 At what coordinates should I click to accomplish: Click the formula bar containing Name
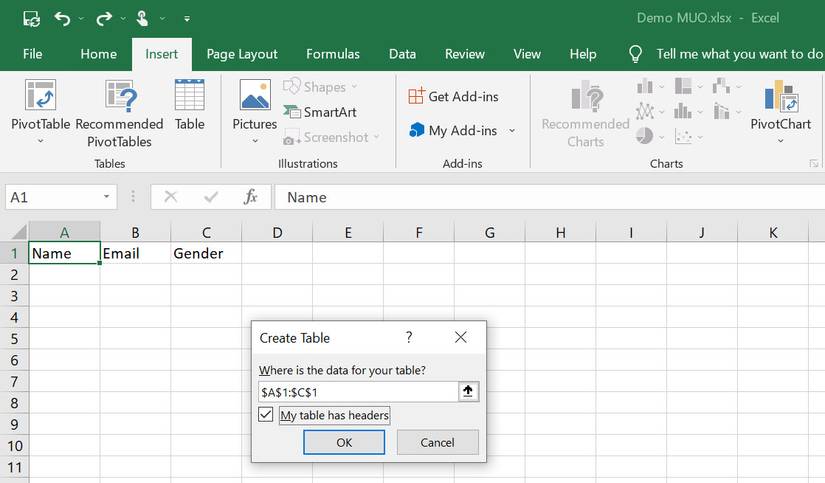pos(550,197)
